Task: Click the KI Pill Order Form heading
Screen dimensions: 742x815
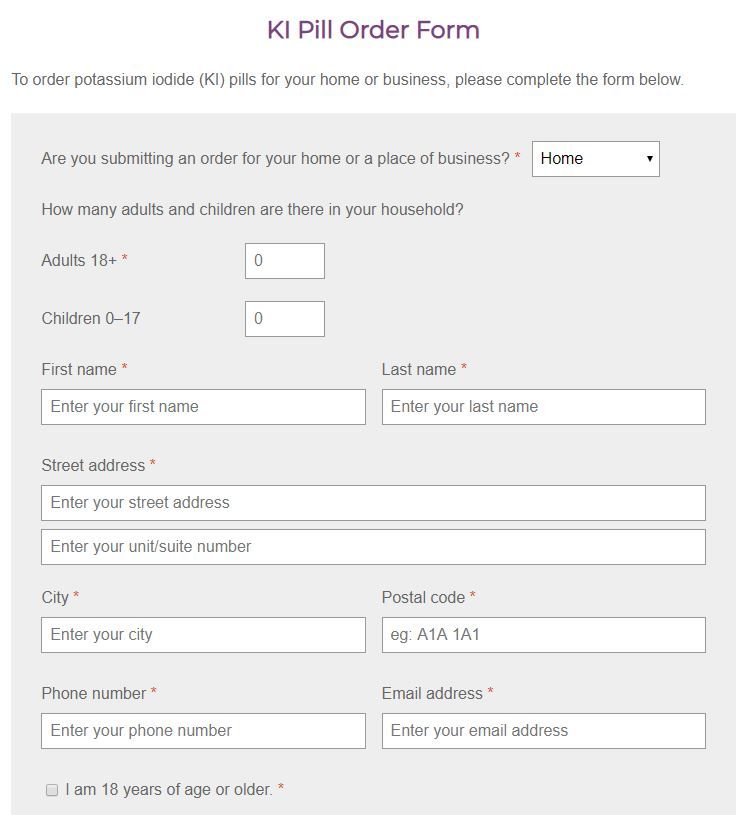Action: [373, 30]
